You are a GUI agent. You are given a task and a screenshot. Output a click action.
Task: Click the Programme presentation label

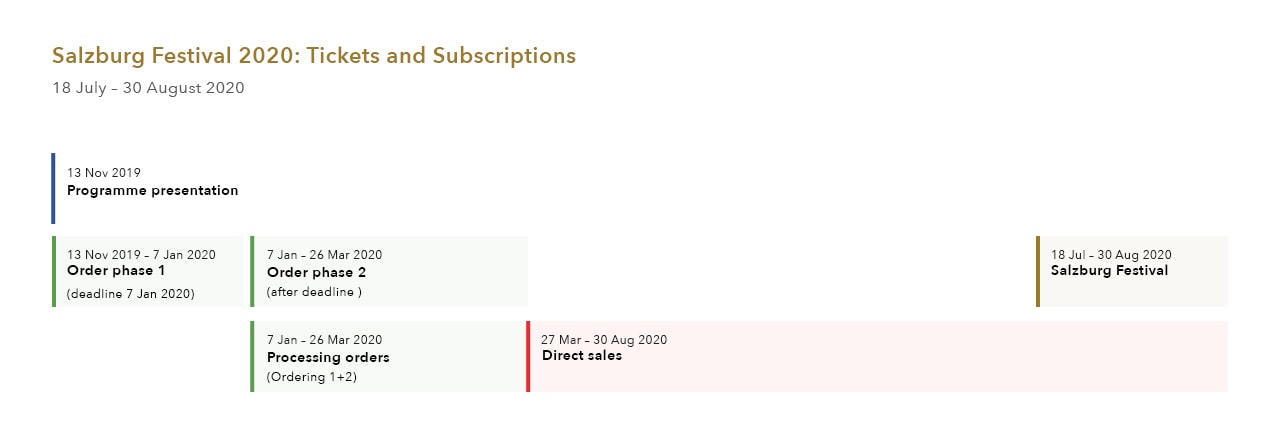[x=153, y=190]
